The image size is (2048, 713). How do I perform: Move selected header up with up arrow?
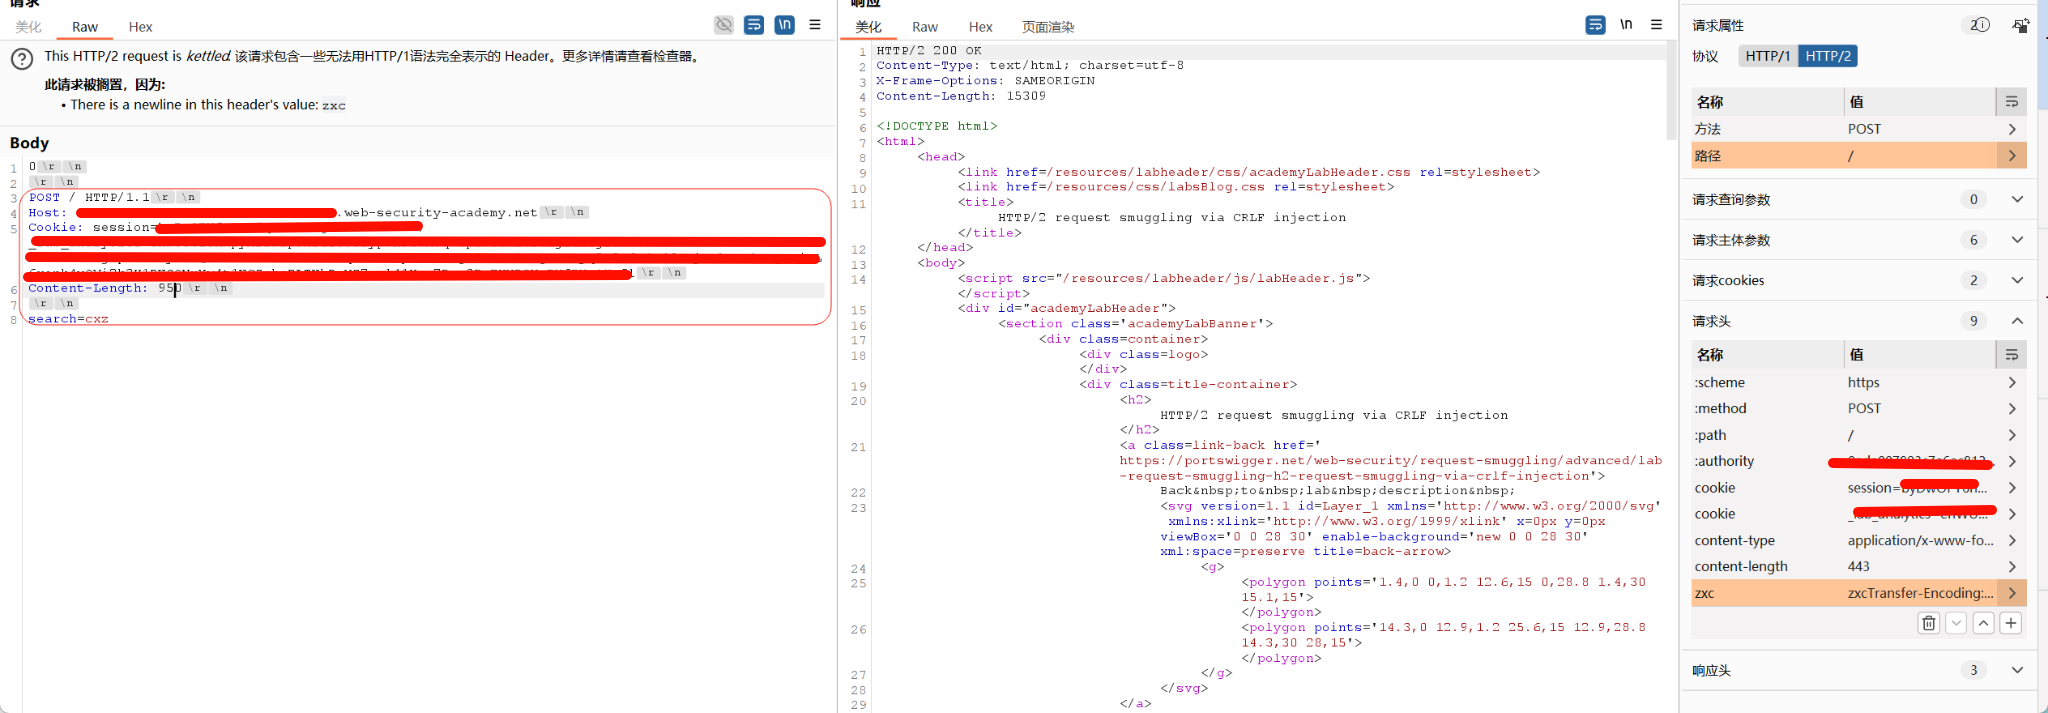(1984, 623)
